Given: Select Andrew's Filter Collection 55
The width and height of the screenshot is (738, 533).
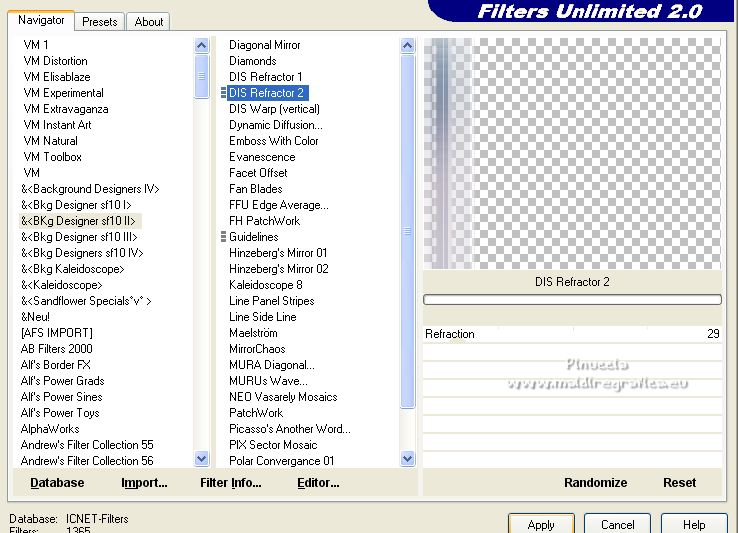Looking at the screenshot, I should coord(87,445).
